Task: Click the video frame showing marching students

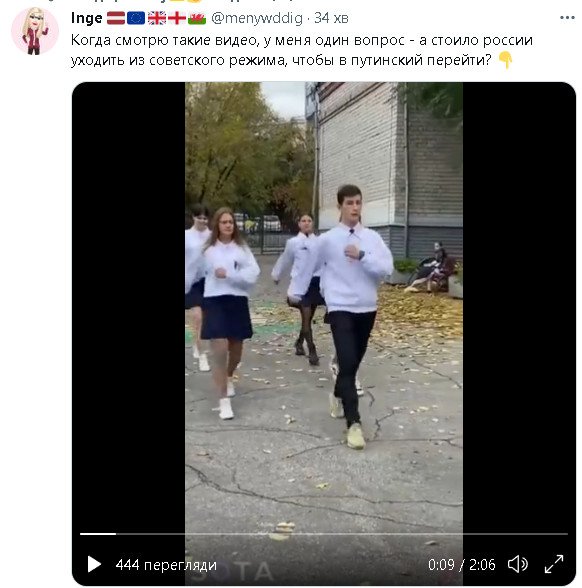Action: coord(324,300)
